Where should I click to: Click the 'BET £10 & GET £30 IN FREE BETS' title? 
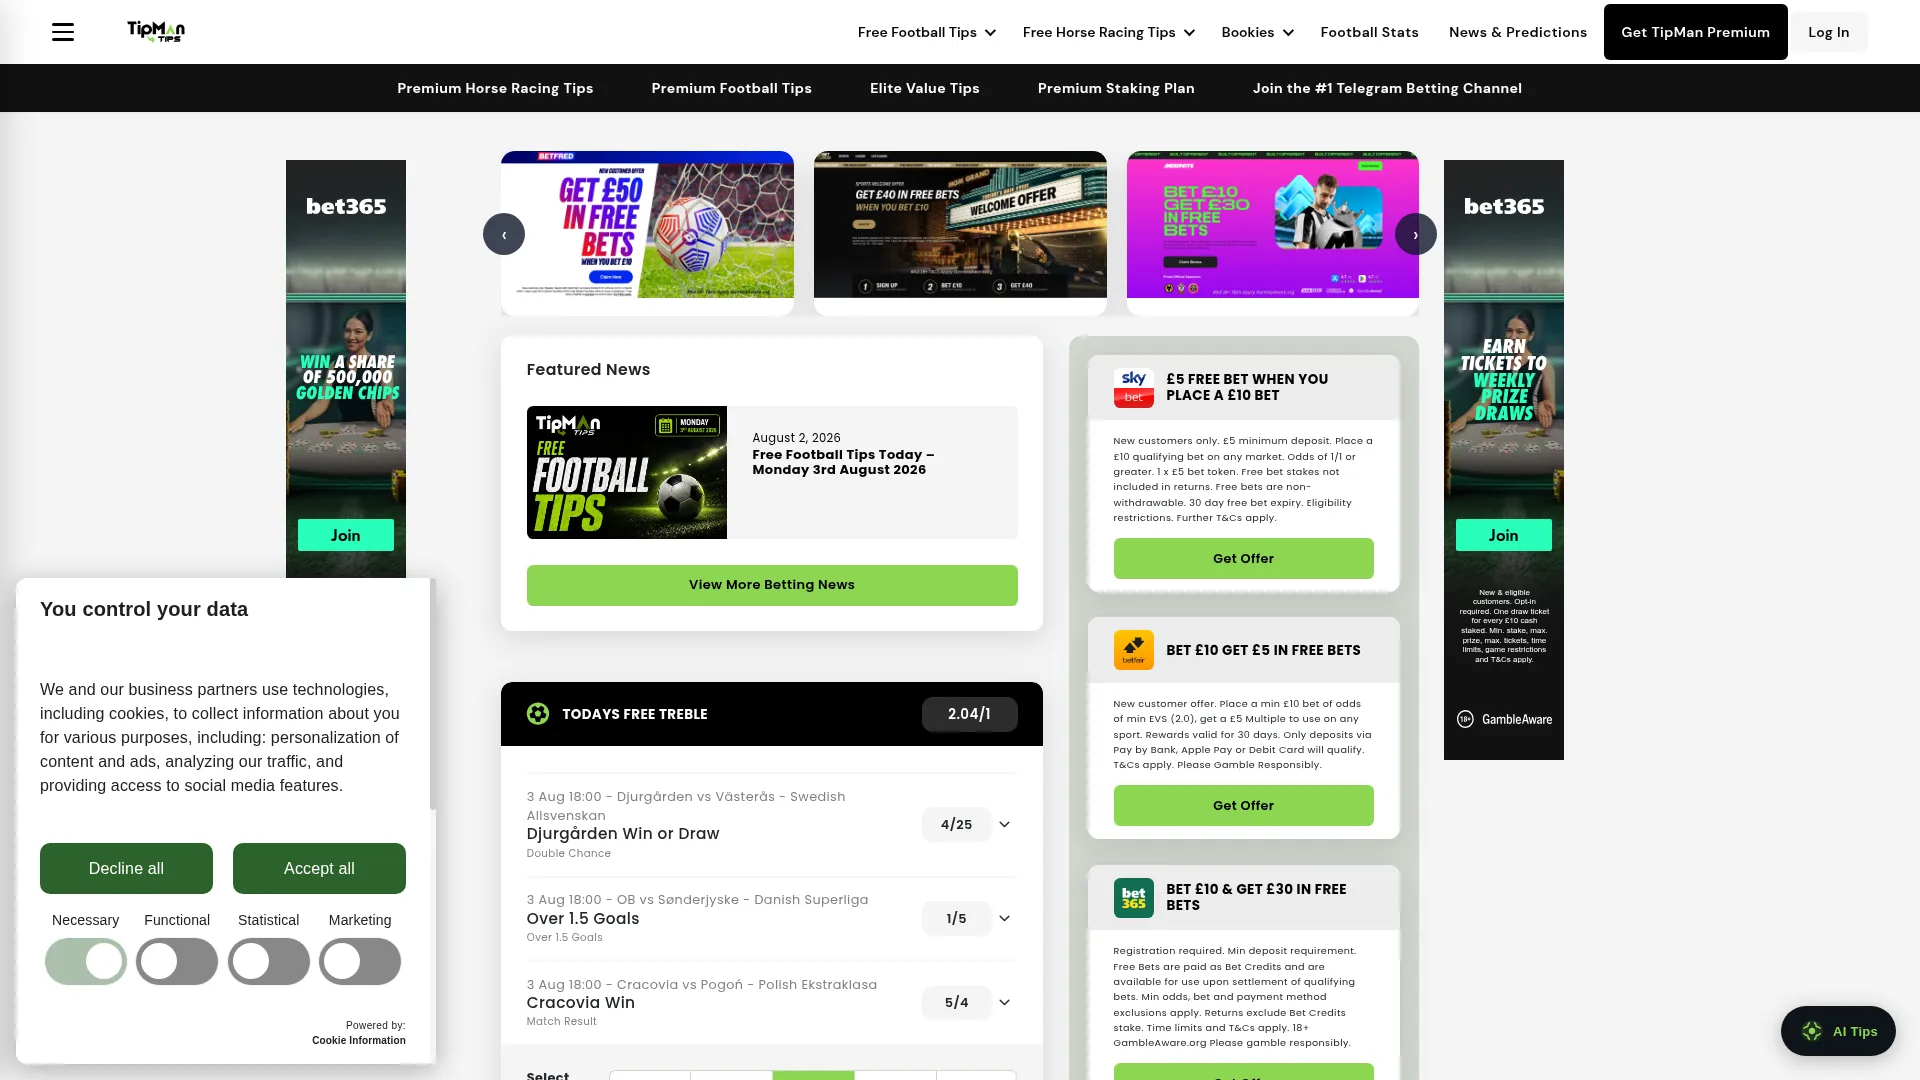(1257, 897)
